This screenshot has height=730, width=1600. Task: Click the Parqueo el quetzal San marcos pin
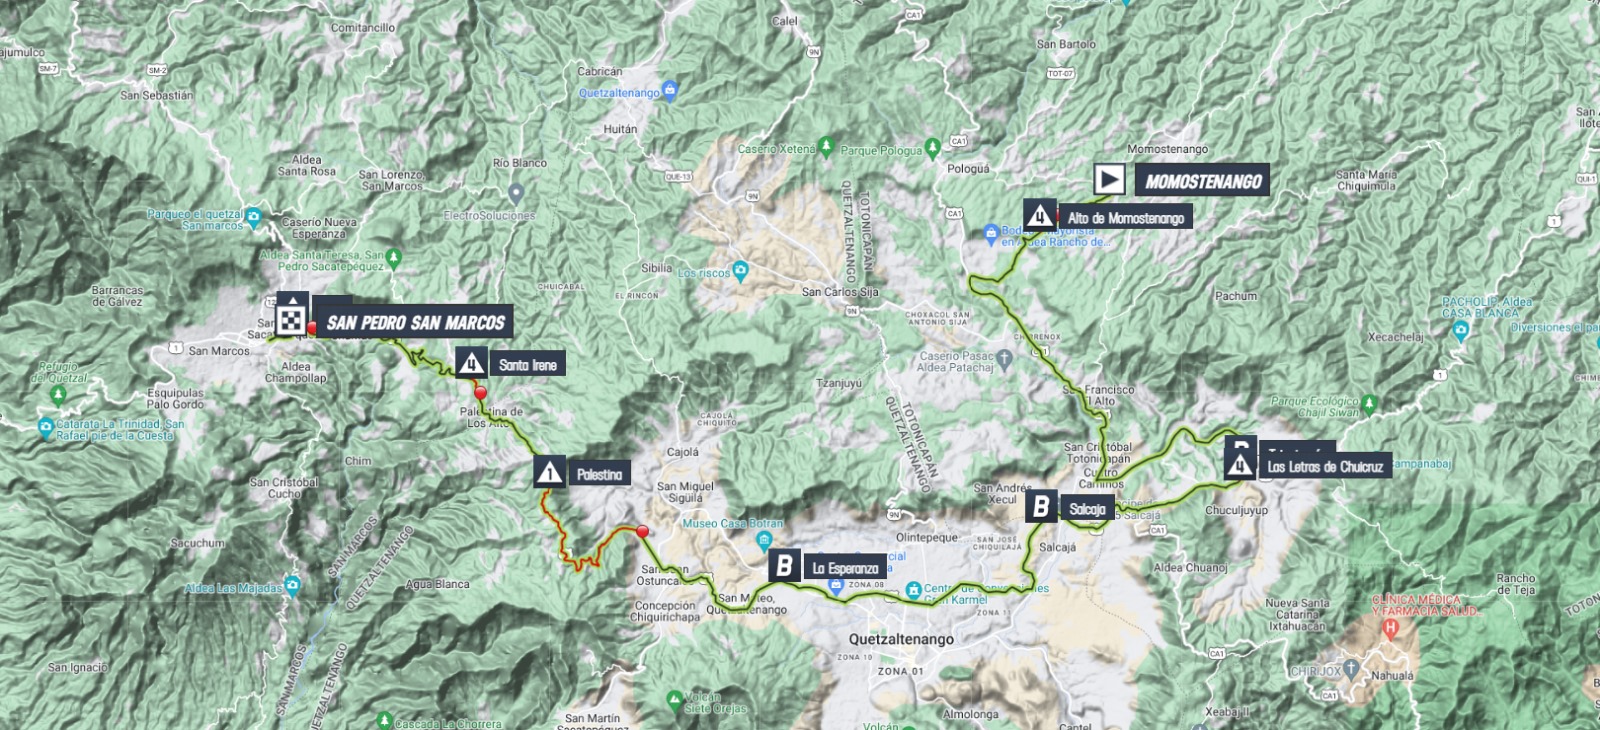pos(253,216)
